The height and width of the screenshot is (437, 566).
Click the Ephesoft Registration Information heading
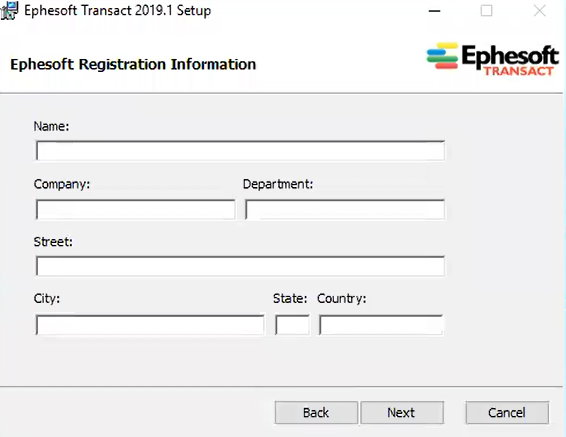[x=133, y=64]
